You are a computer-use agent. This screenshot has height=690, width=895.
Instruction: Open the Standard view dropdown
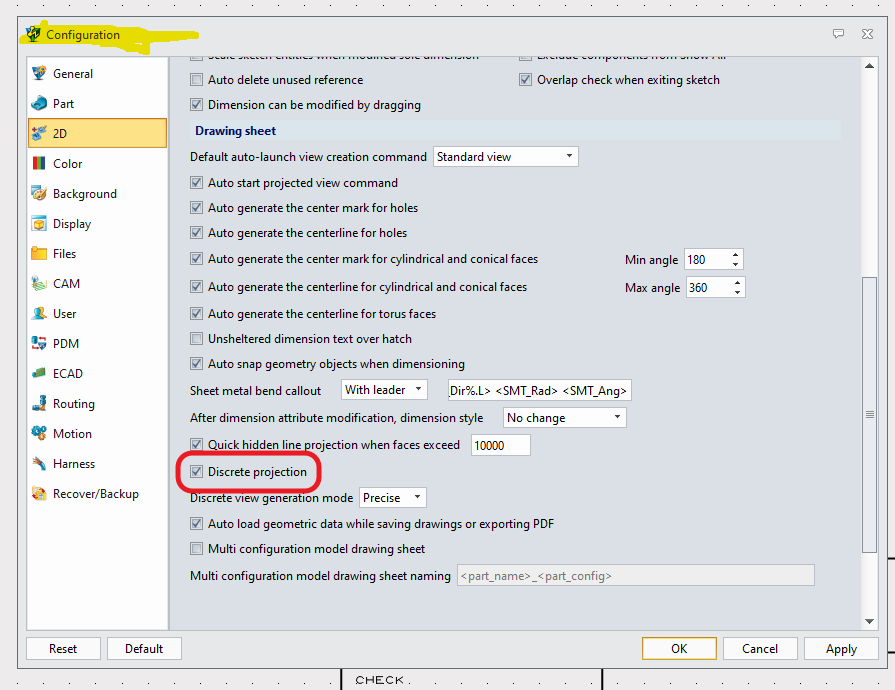506,157
